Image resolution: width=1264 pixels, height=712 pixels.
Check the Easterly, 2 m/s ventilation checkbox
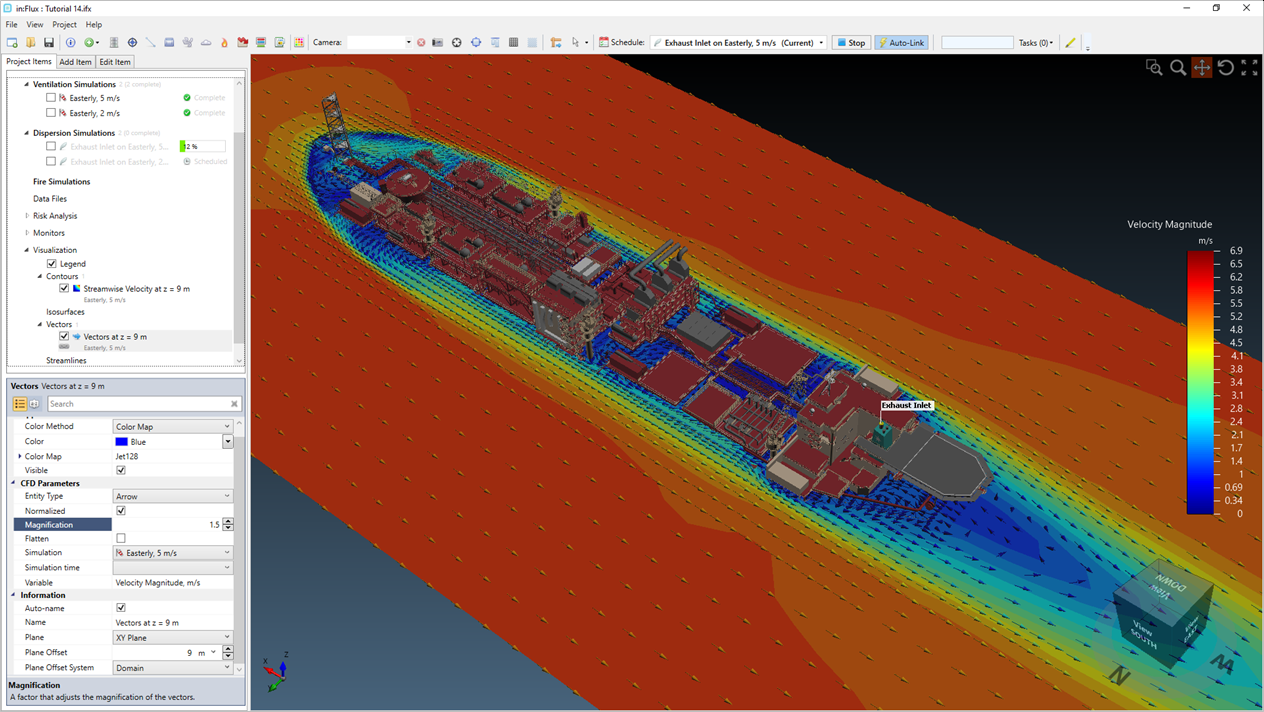click(51, 113)
